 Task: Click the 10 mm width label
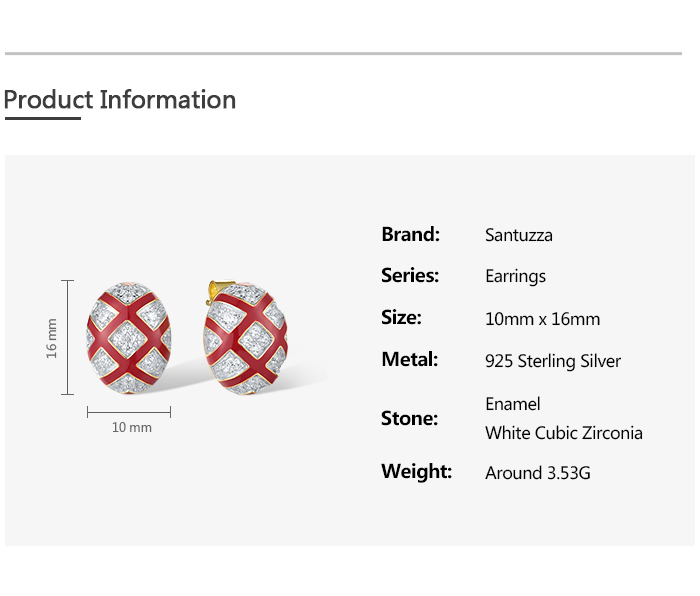pos(131,427)
